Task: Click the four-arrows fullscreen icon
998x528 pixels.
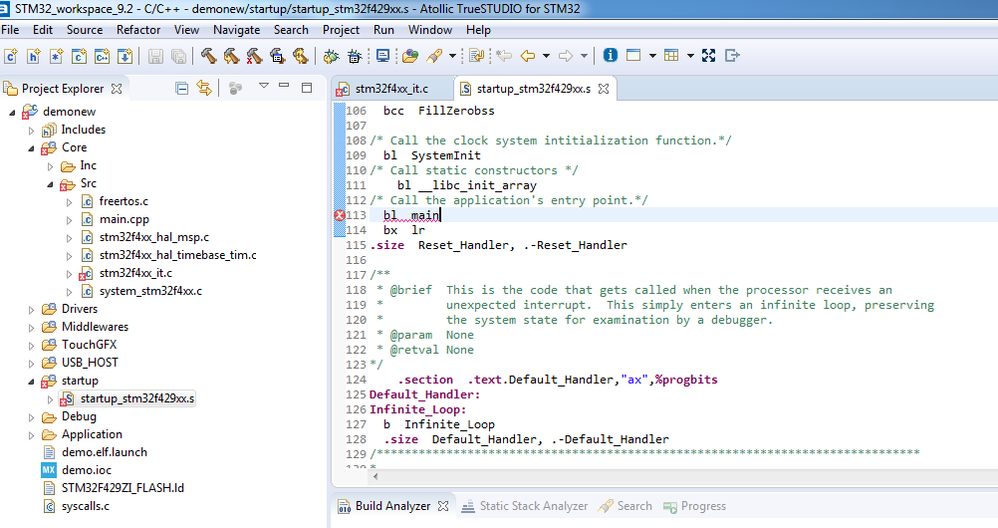Action: point(708,55)
